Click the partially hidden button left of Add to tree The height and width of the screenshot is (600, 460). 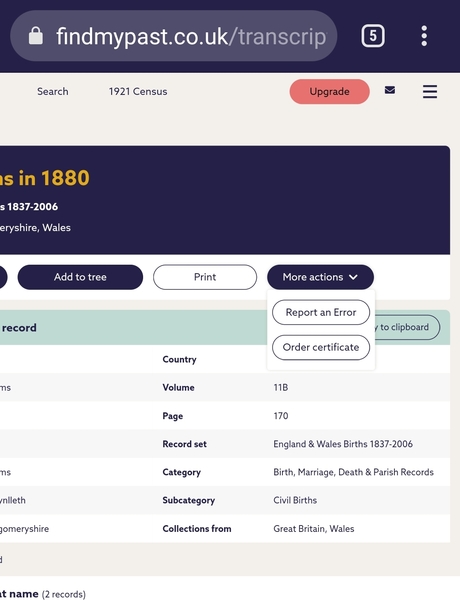click(x=3, y=277)
